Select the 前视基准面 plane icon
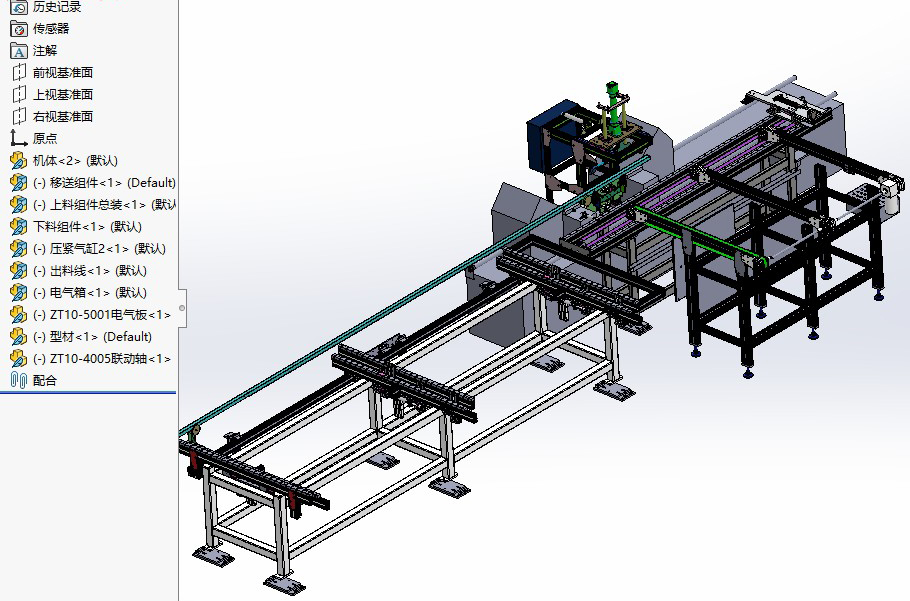 point(19,73)
